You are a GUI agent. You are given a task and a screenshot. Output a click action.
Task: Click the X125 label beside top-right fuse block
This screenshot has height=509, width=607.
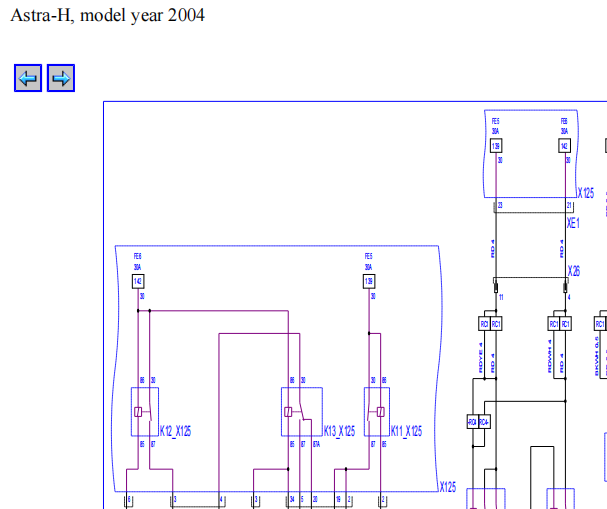(x=586, y=193)
